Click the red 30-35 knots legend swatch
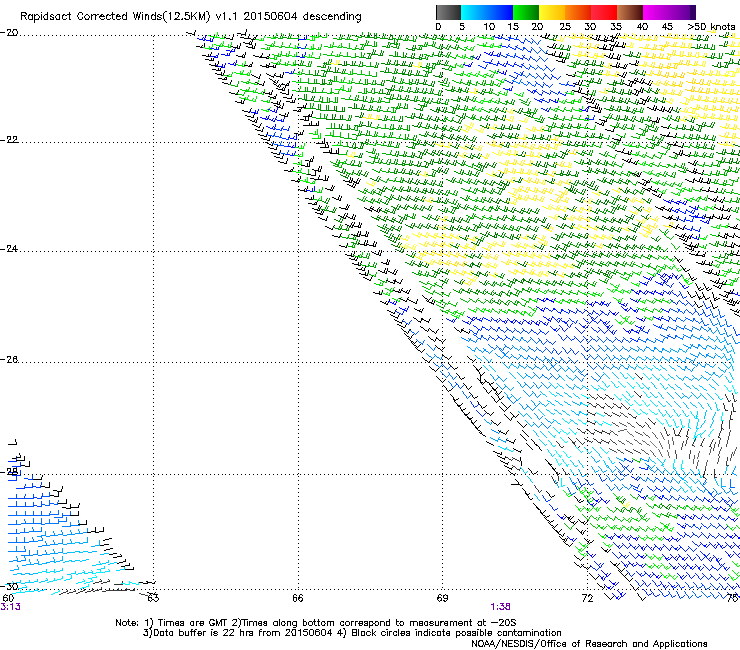This screenshot has height=650, width=740. (x=604, y=12)
